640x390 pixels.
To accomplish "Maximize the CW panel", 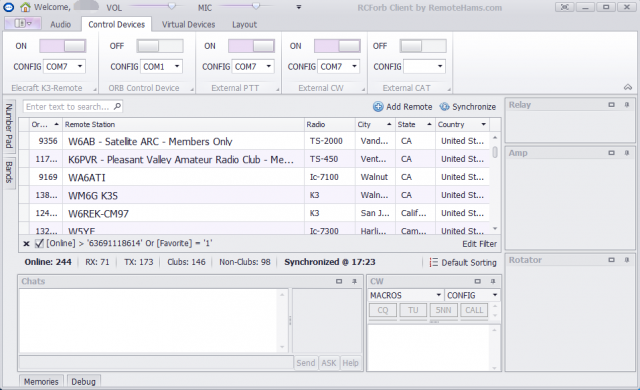I will [478, 281].
